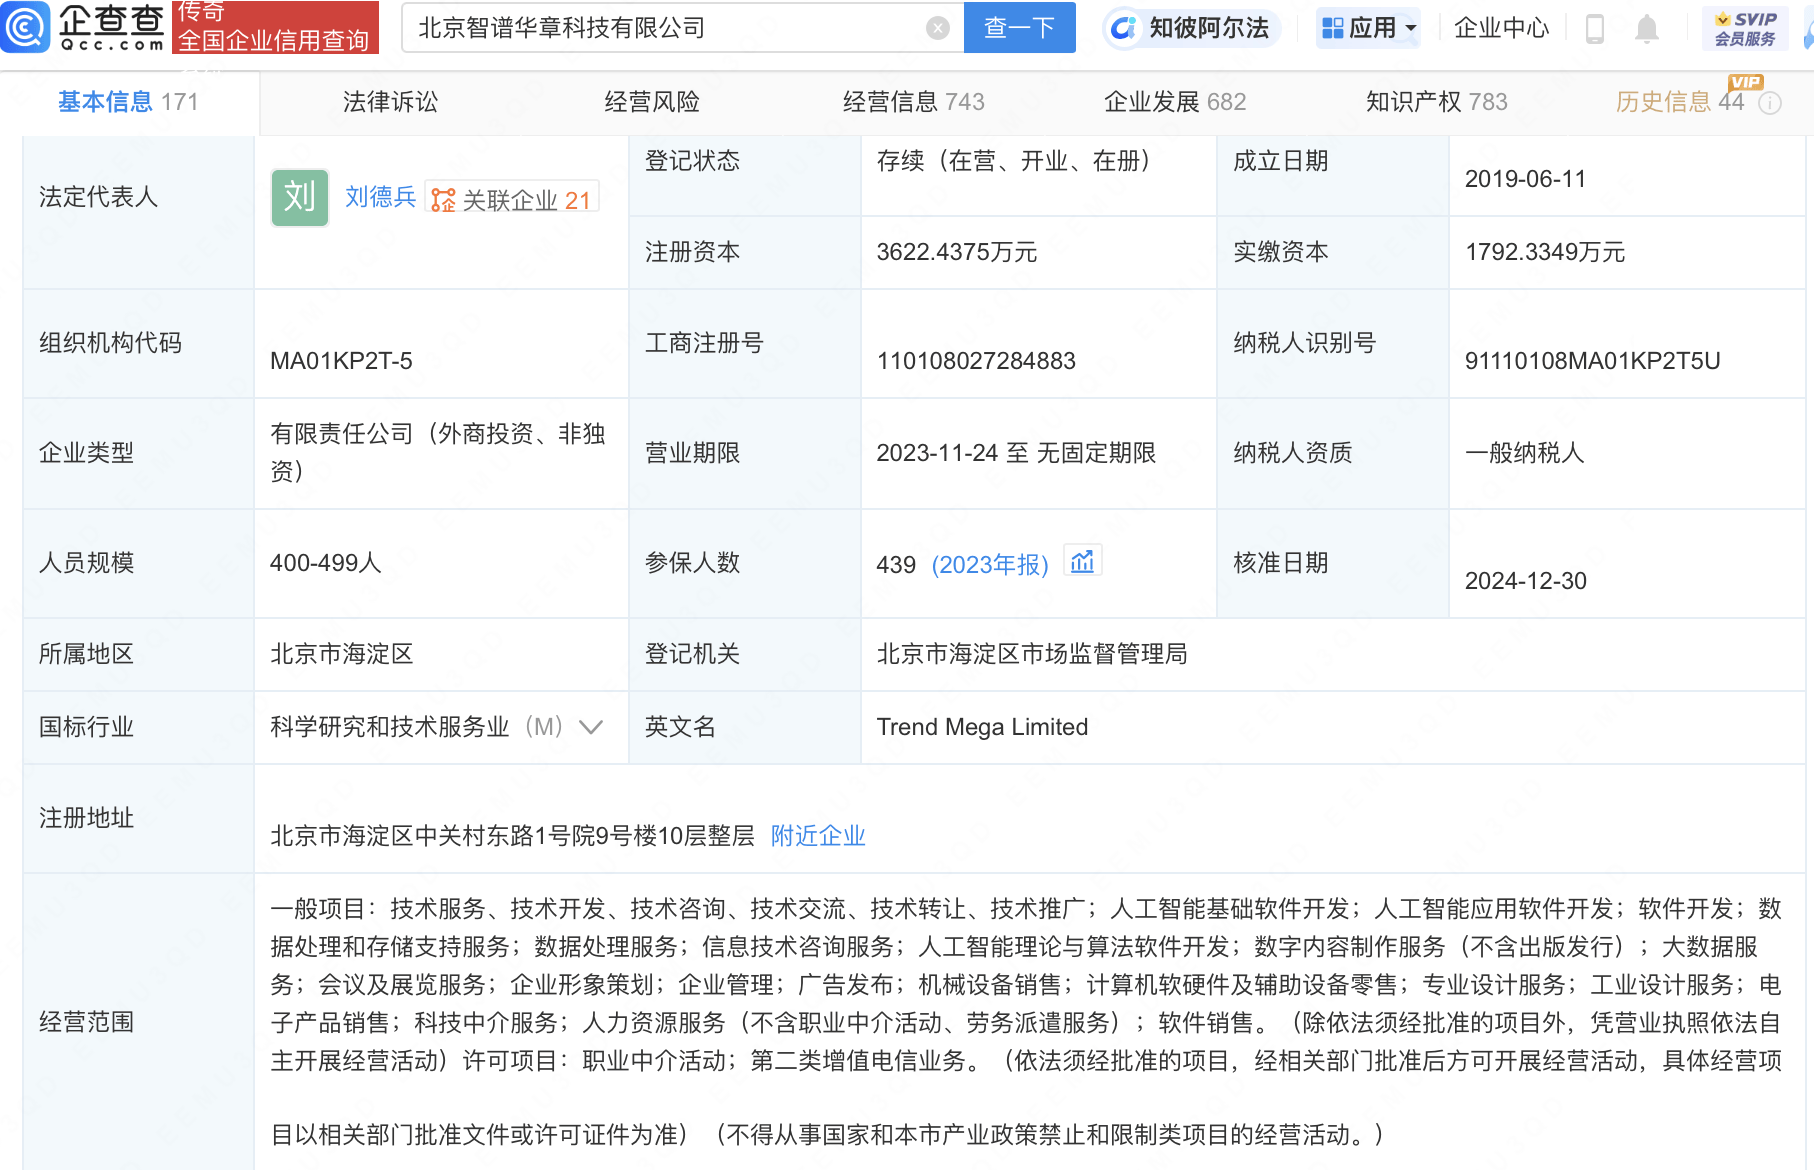
Task: Open the notifications bell icon
Action: pos(1647,29)
